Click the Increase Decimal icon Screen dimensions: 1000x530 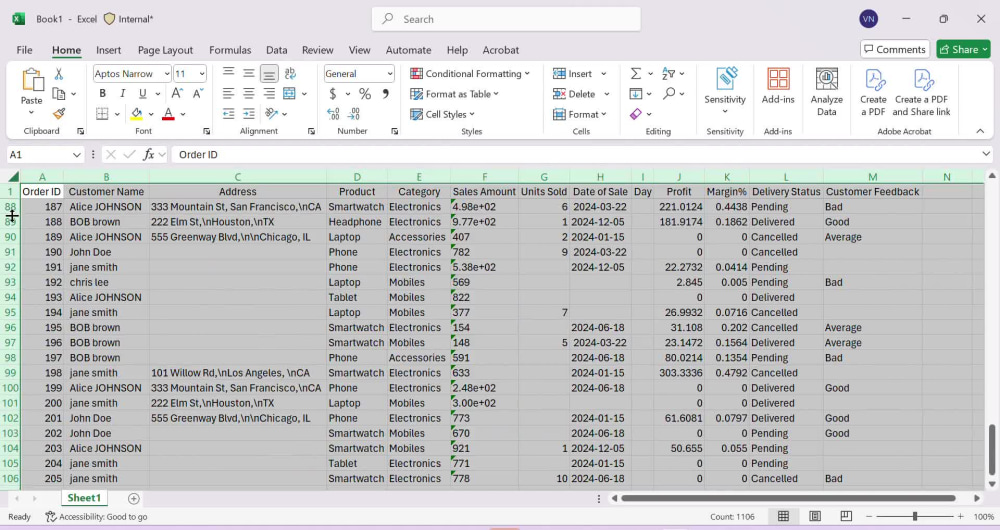(333, 114)
